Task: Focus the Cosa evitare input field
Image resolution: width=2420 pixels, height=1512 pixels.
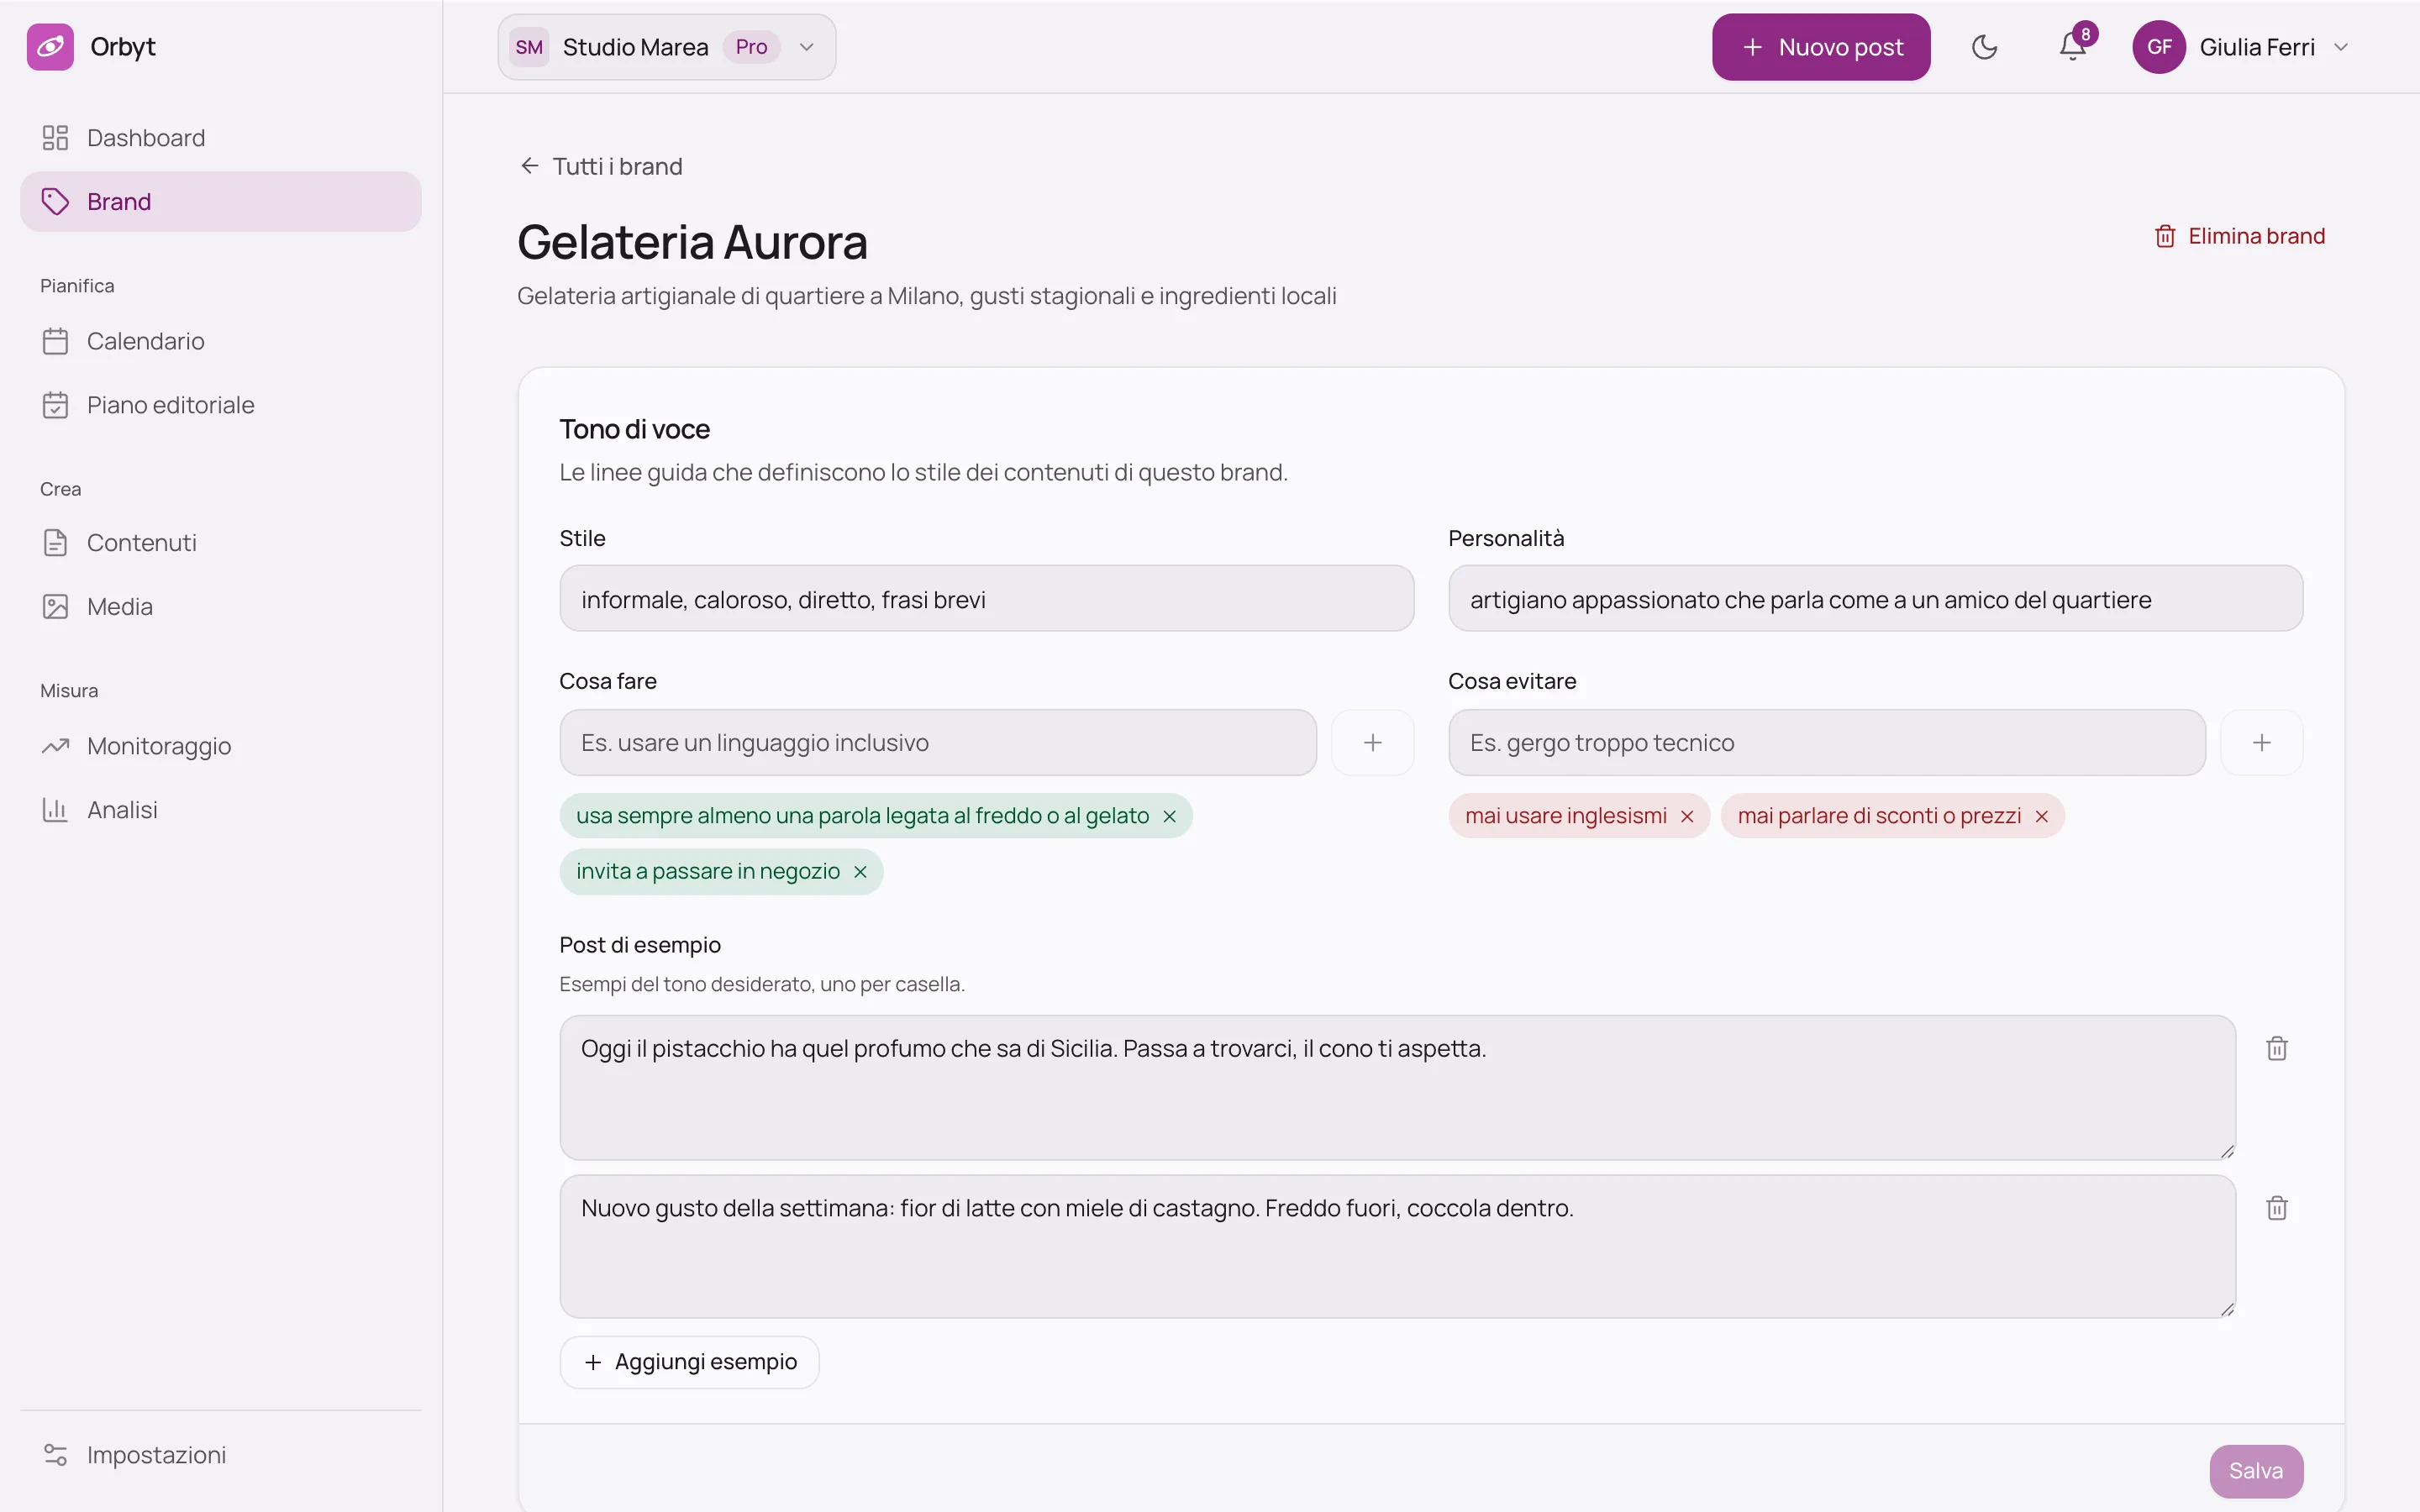Action: click(1826, 743)
